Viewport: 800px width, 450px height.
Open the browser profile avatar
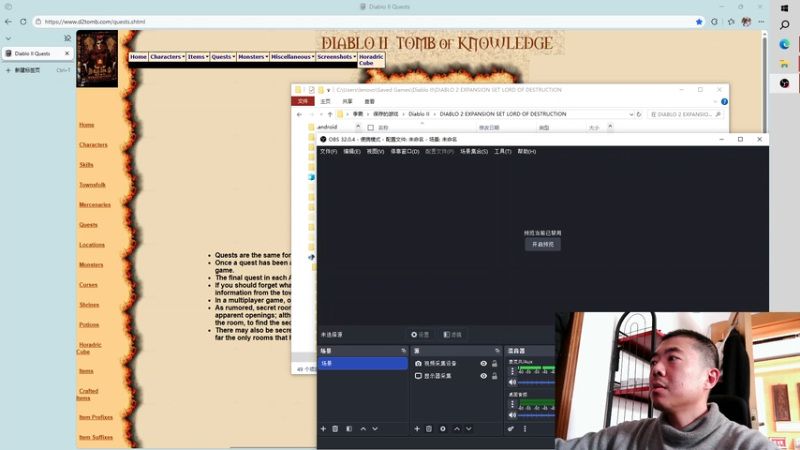[746, 21]
